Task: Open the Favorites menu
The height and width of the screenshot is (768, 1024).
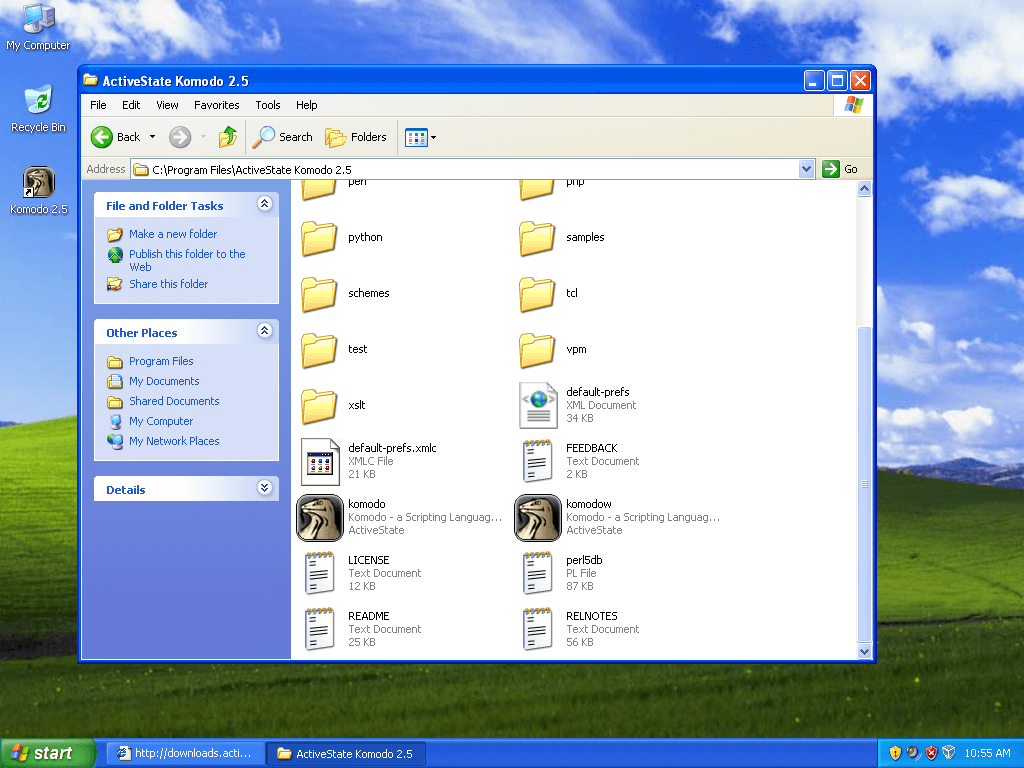Action: (217, 105)
